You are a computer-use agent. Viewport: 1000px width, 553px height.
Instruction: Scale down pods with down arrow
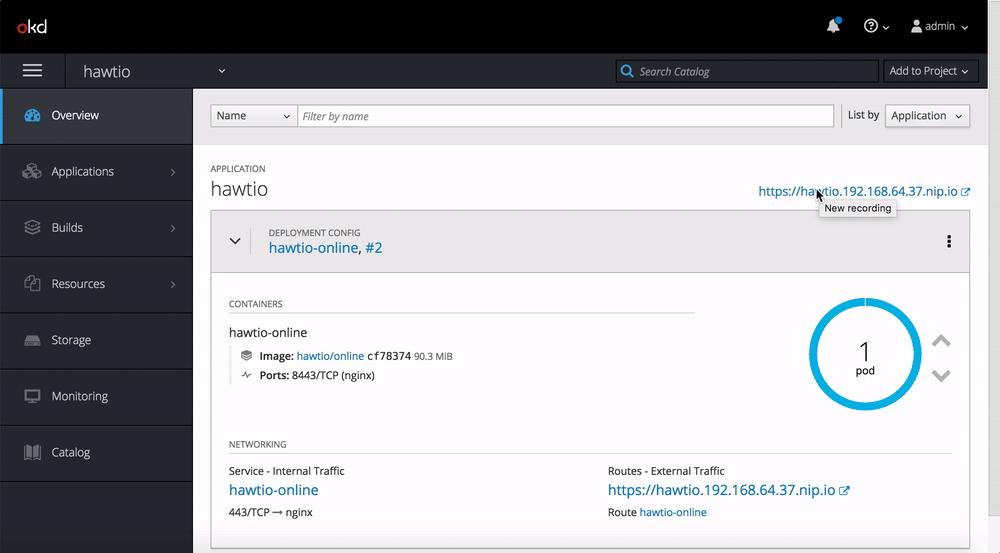click(941, 375)
